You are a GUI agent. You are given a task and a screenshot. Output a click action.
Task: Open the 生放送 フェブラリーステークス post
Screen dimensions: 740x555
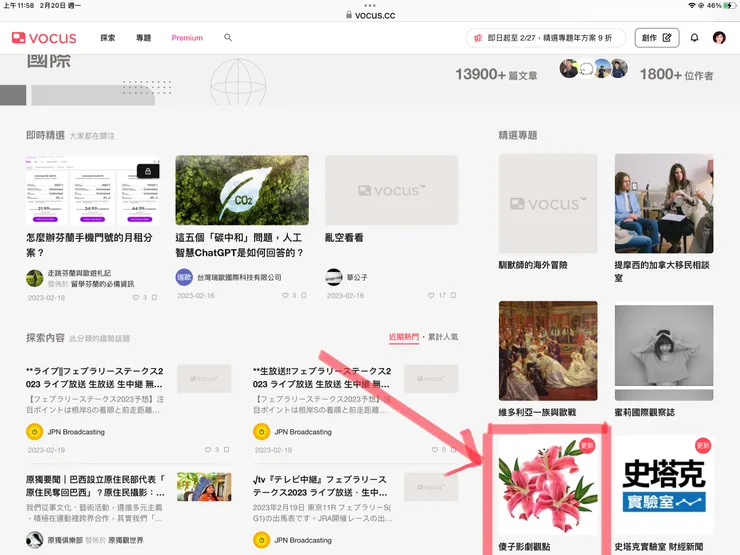(322, 378)
